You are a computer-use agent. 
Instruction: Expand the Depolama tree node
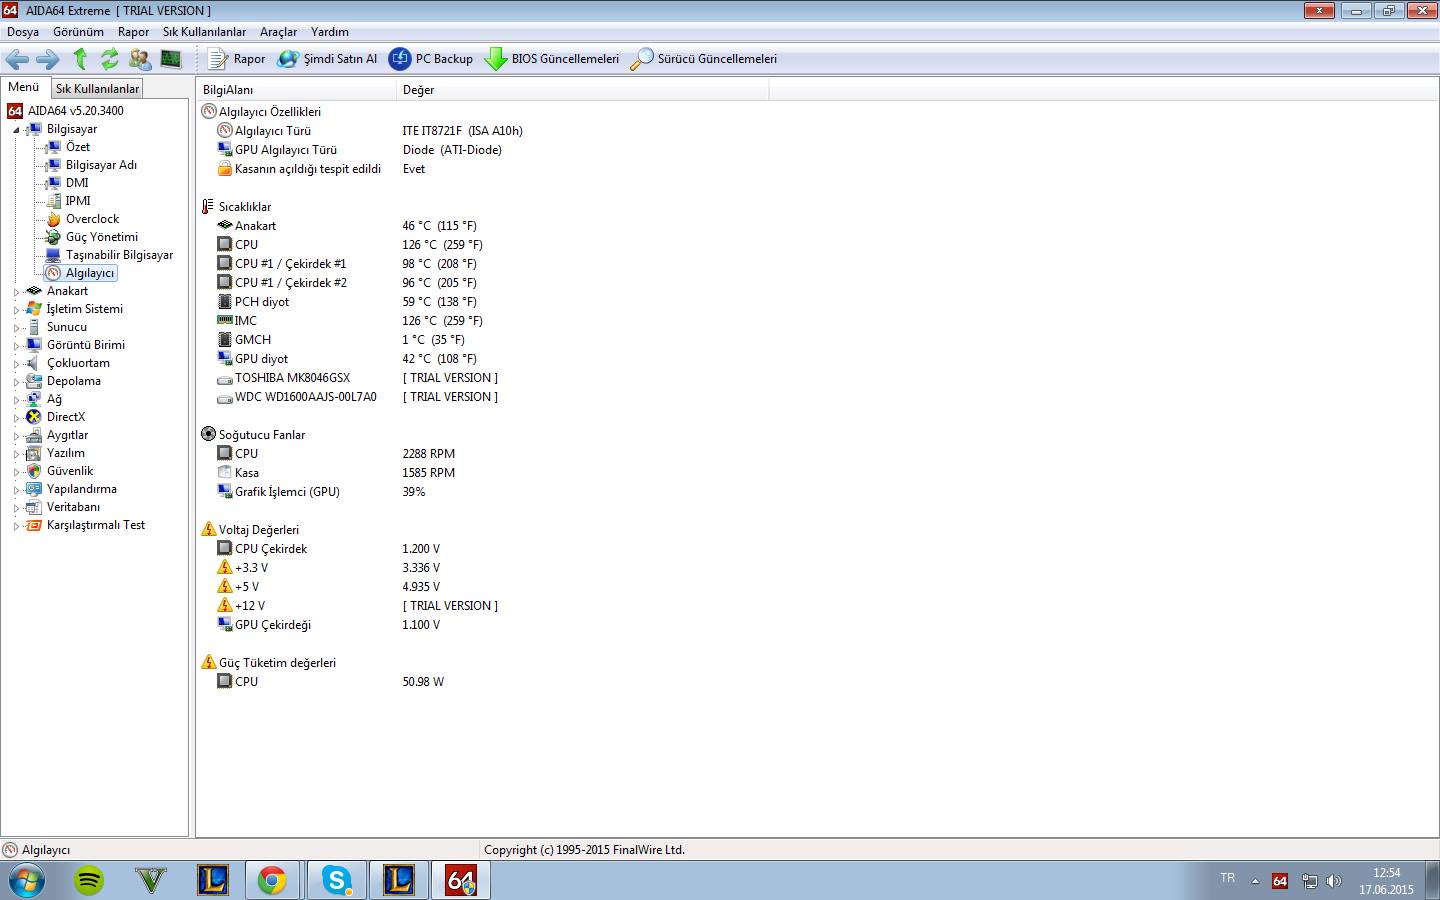click(x=16, y=382)
